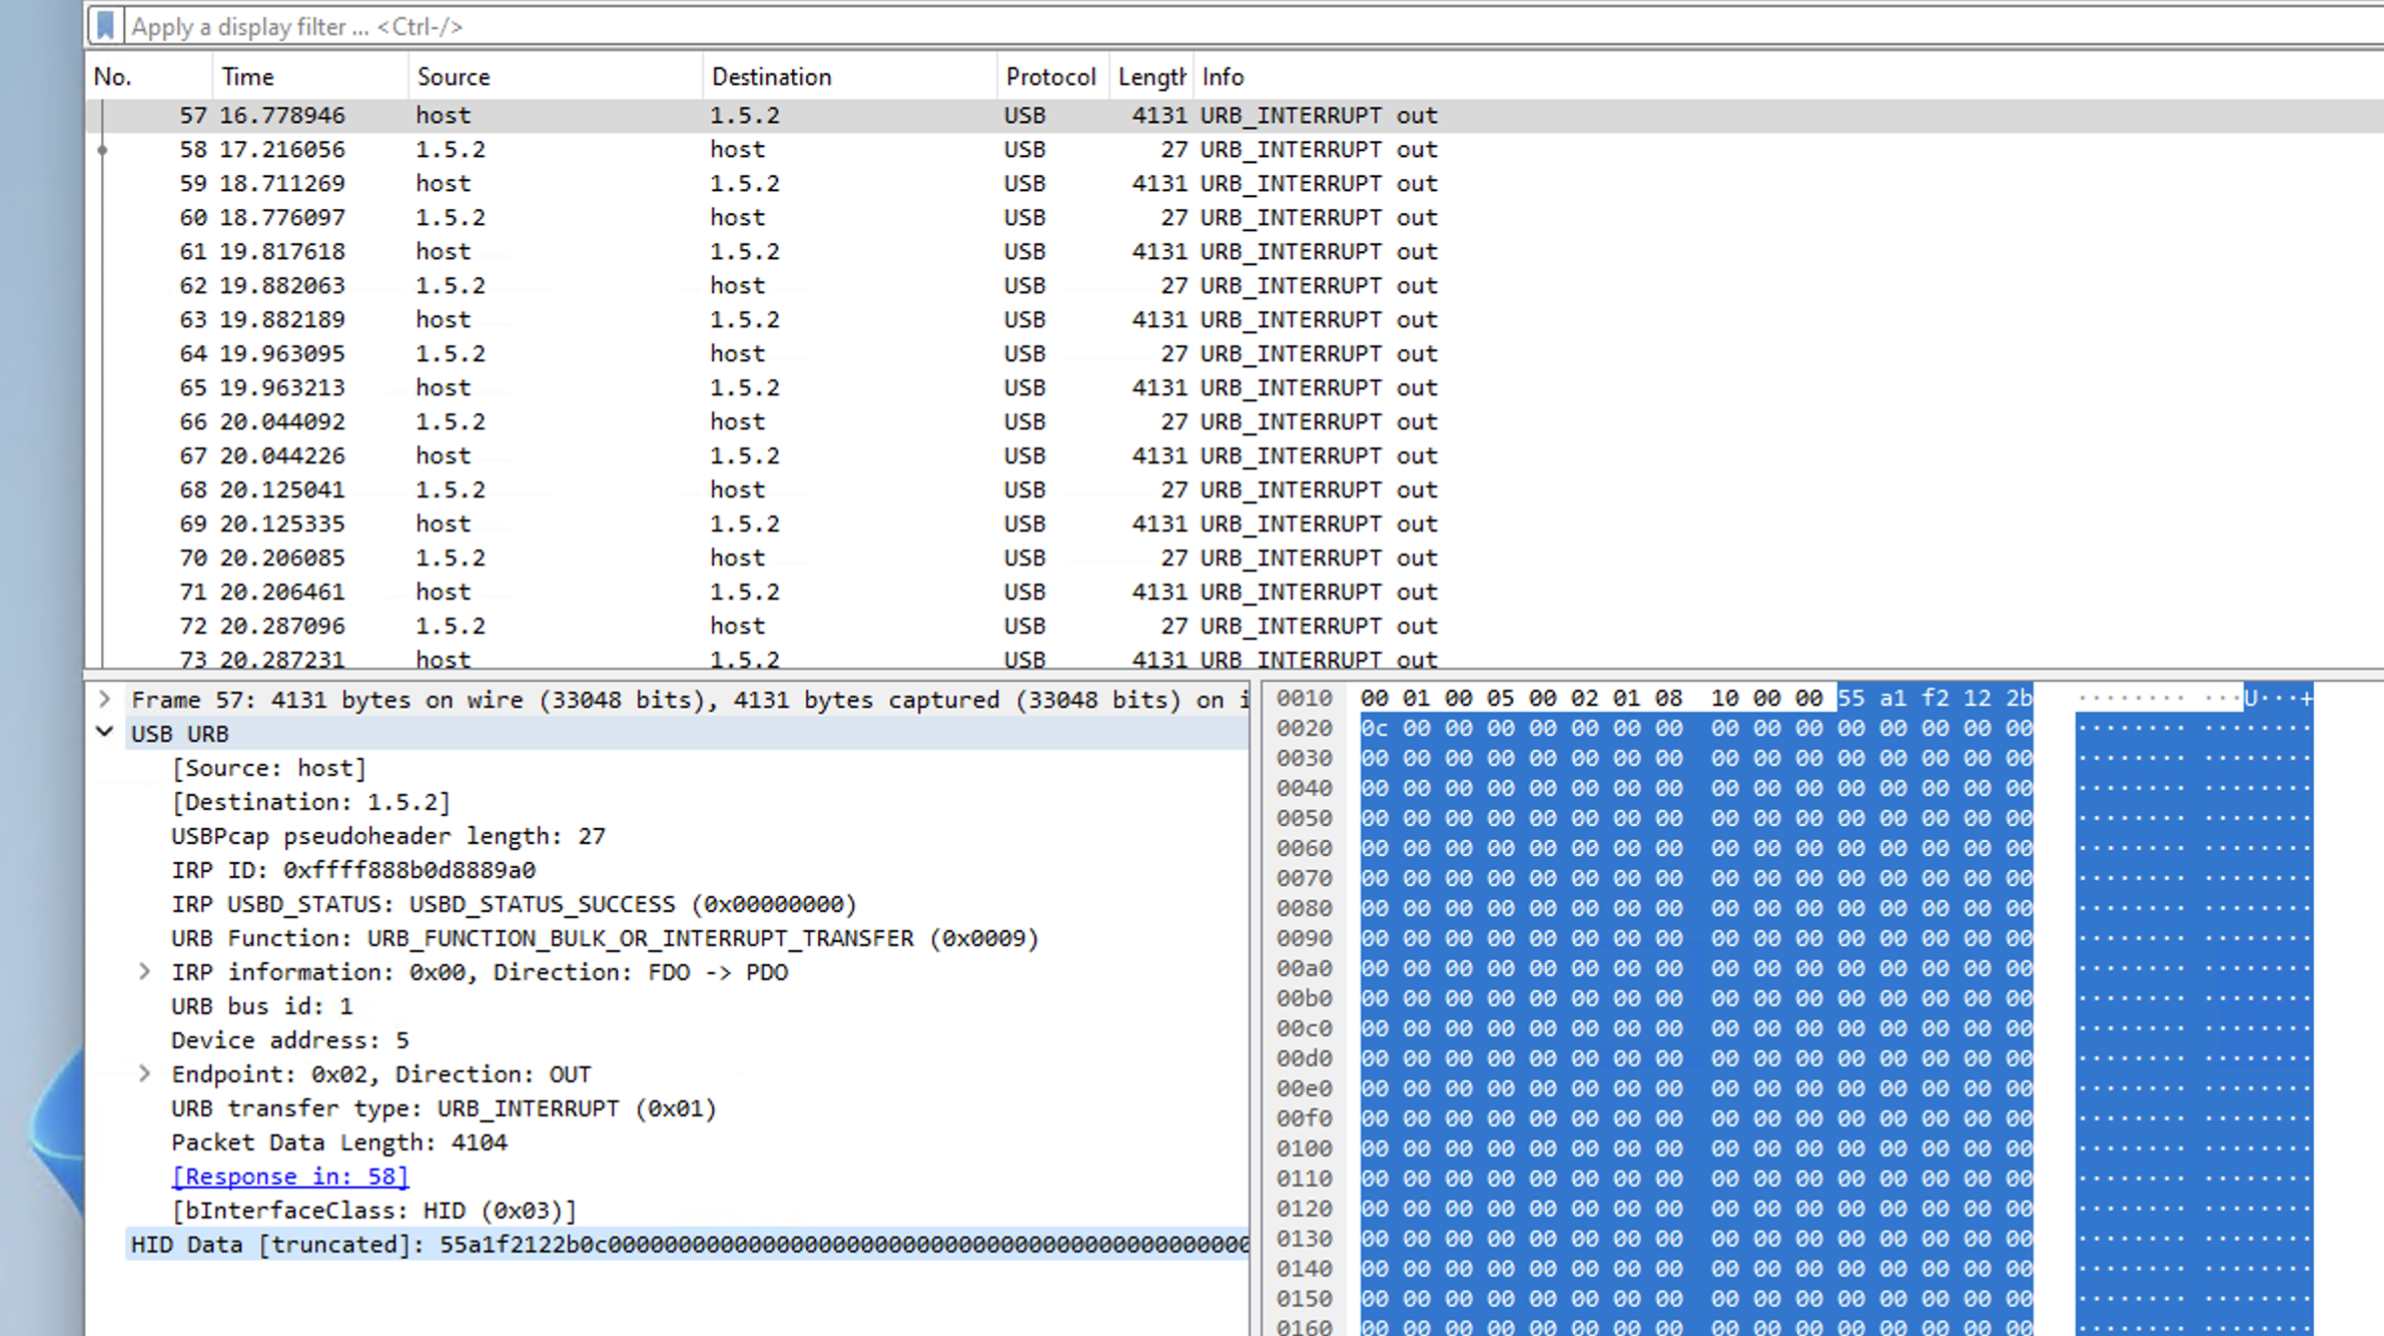Select the HID Data truncated field
The width and height of the screenshot is (2384, 1336).
tap(688, 1244)
